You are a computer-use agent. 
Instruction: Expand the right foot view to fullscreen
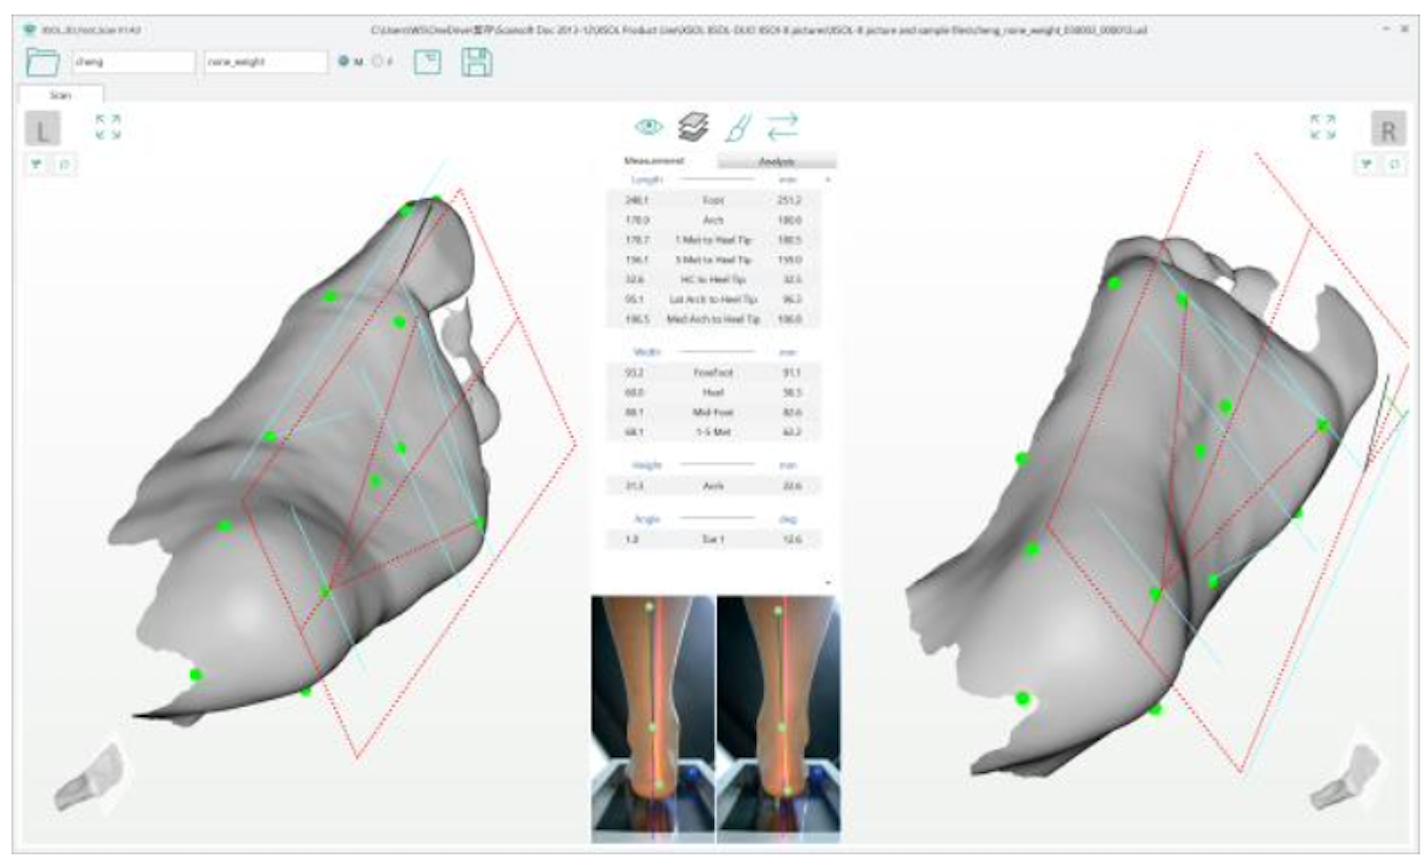click(1322, 127)
